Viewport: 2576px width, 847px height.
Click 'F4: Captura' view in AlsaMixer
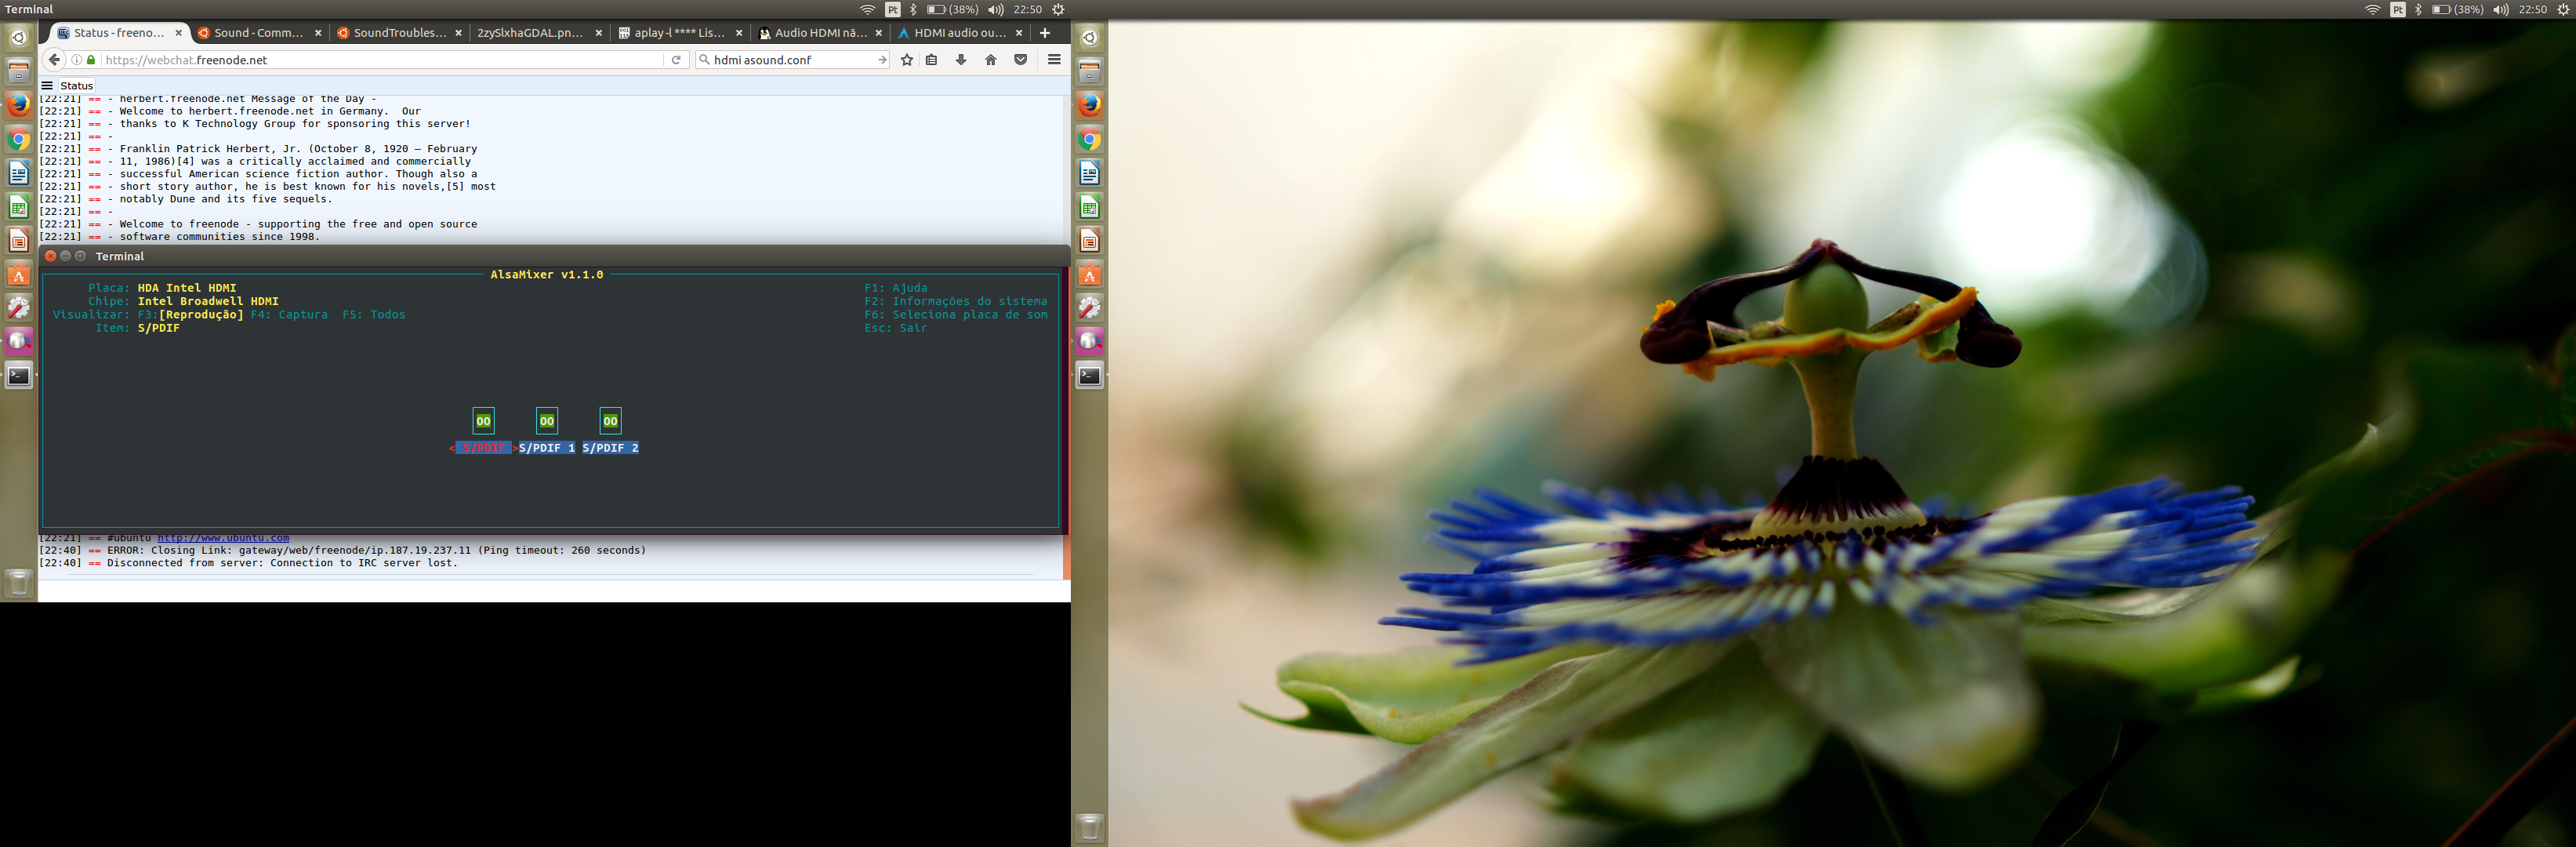289,315
